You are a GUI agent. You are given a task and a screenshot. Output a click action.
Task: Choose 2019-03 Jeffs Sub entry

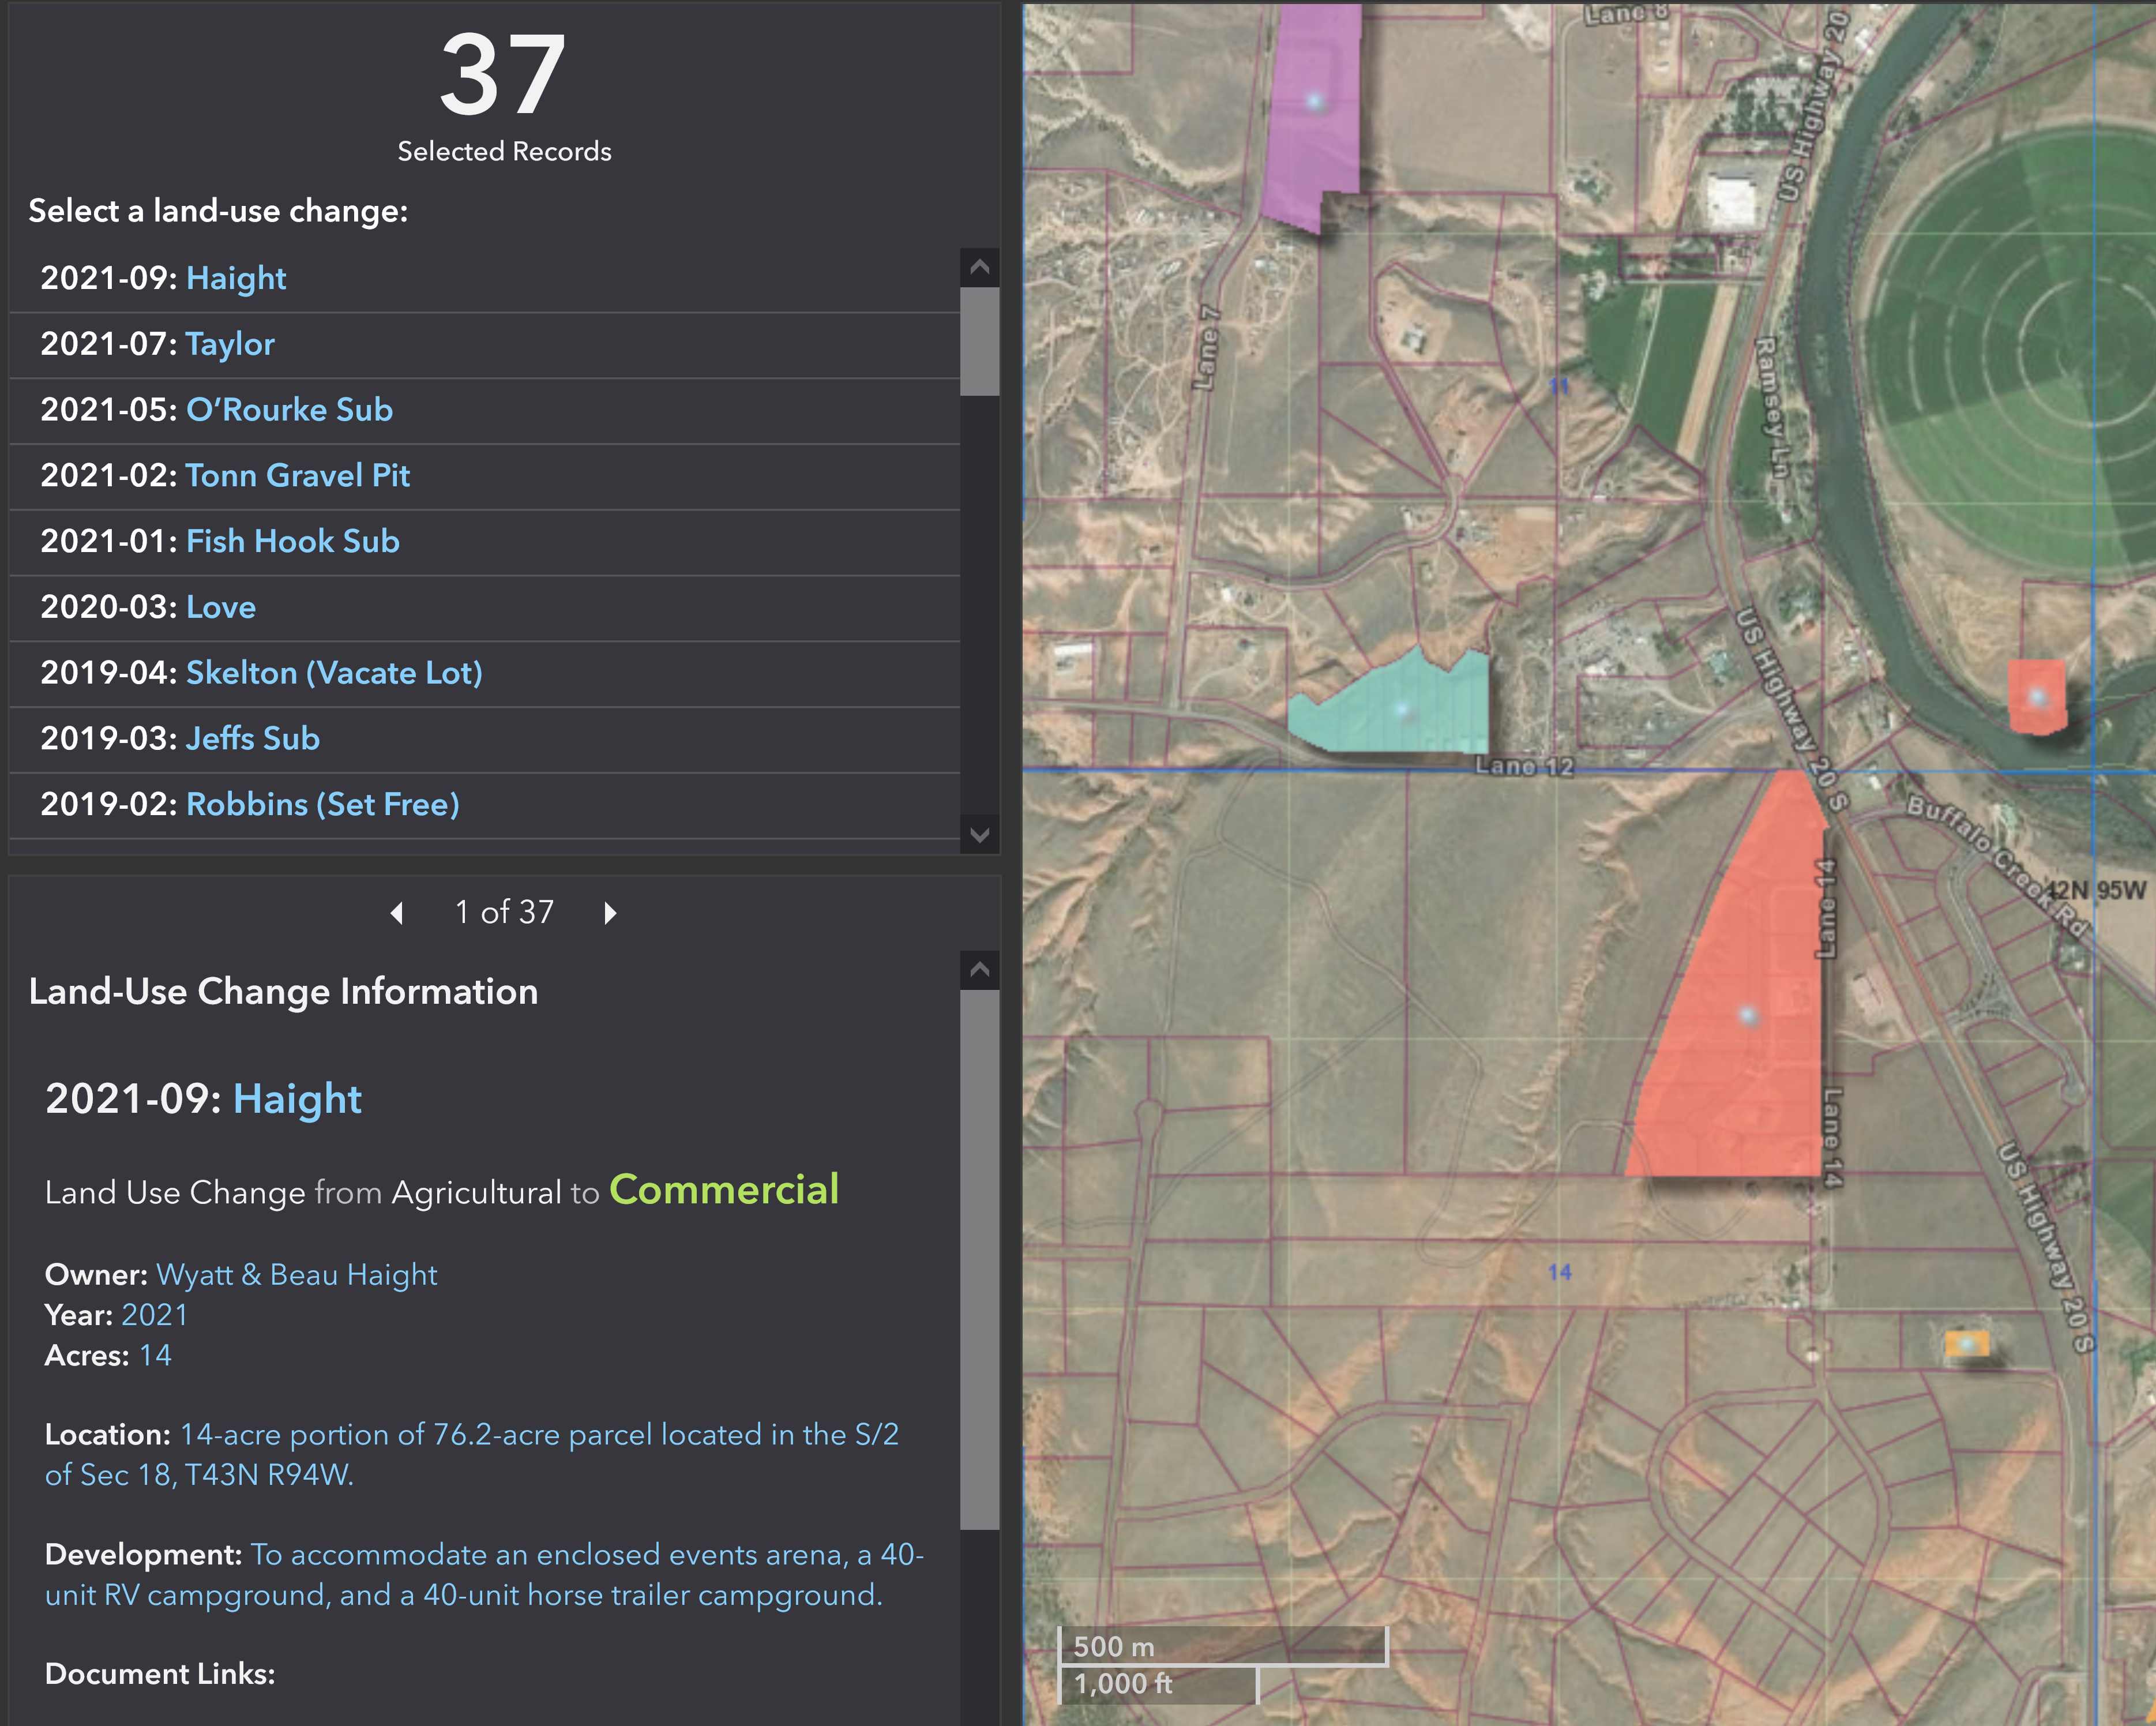pos(253,739)
